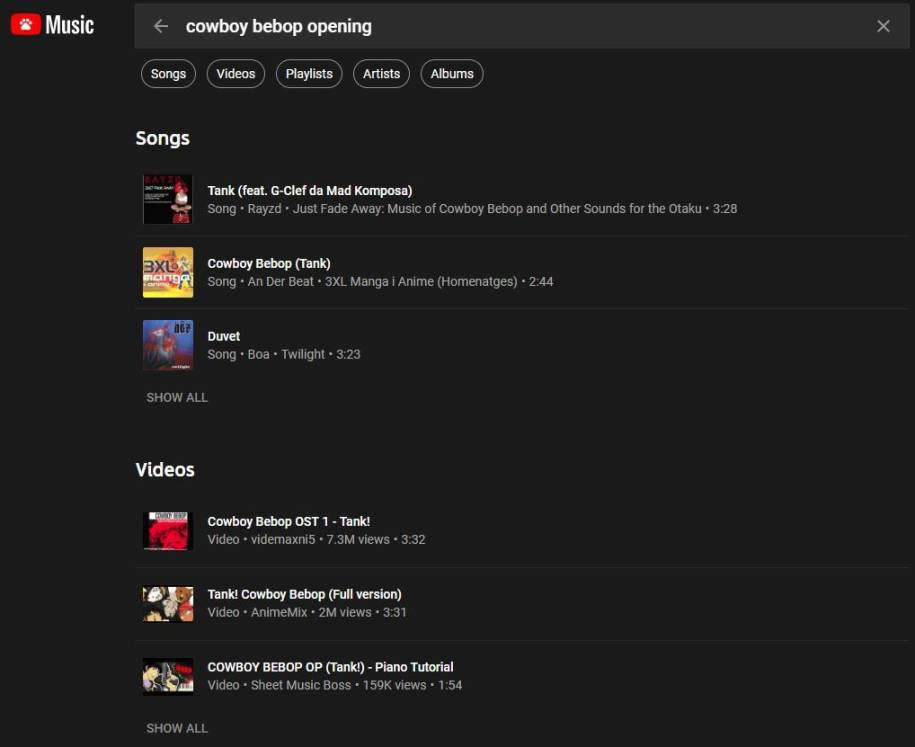
Task: Click the 159K views text
Action: pos(394,685)
